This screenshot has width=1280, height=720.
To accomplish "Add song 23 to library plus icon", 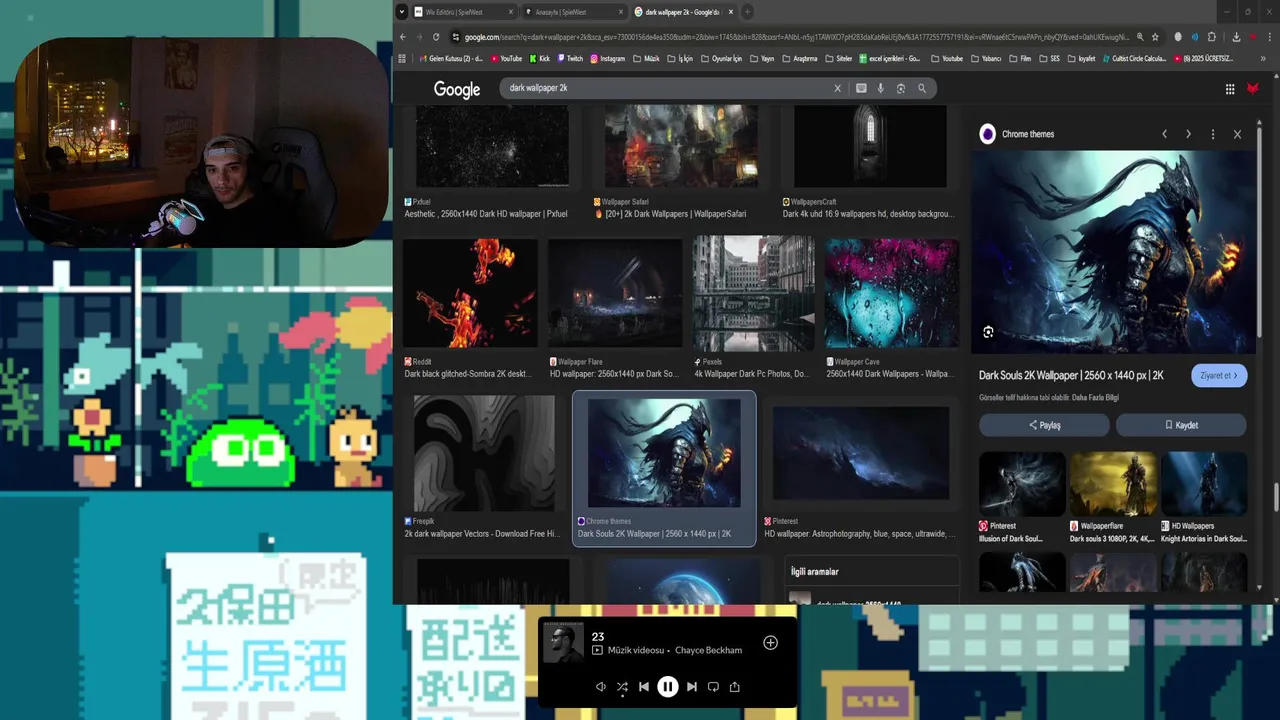I will coord(770,643).
